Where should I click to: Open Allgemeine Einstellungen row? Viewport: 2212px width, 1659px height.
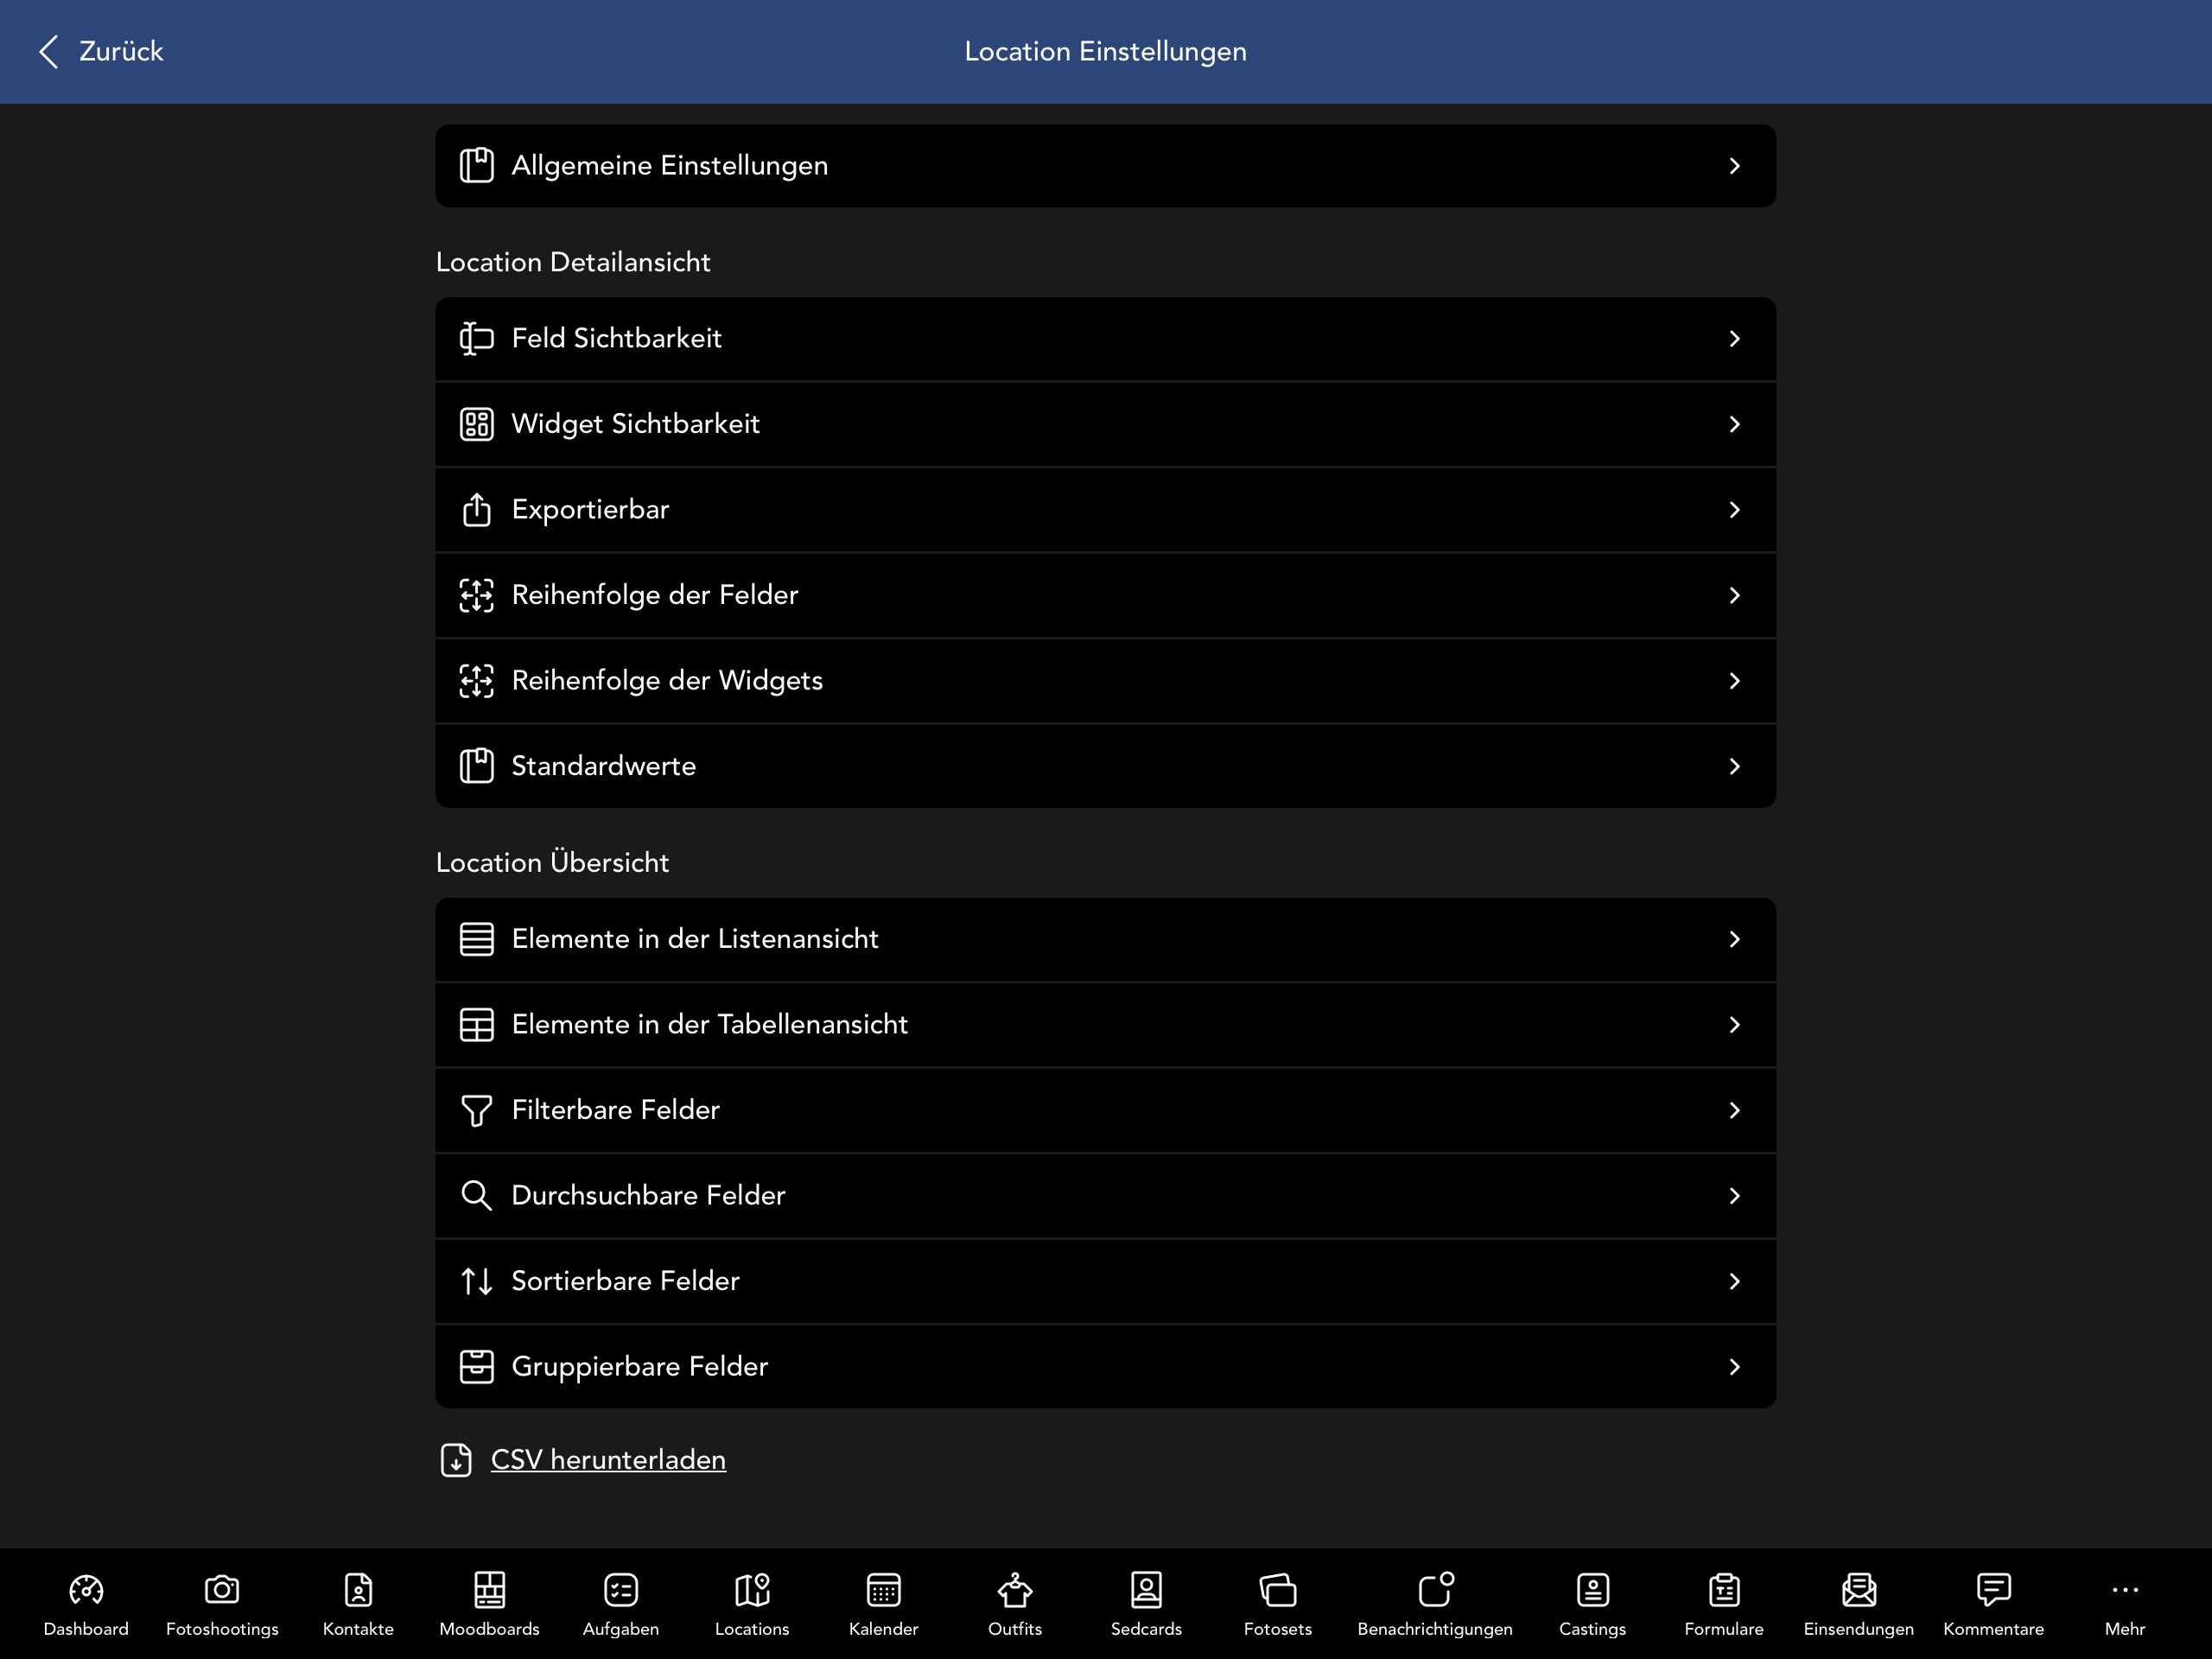click(x=1105, y=166)
